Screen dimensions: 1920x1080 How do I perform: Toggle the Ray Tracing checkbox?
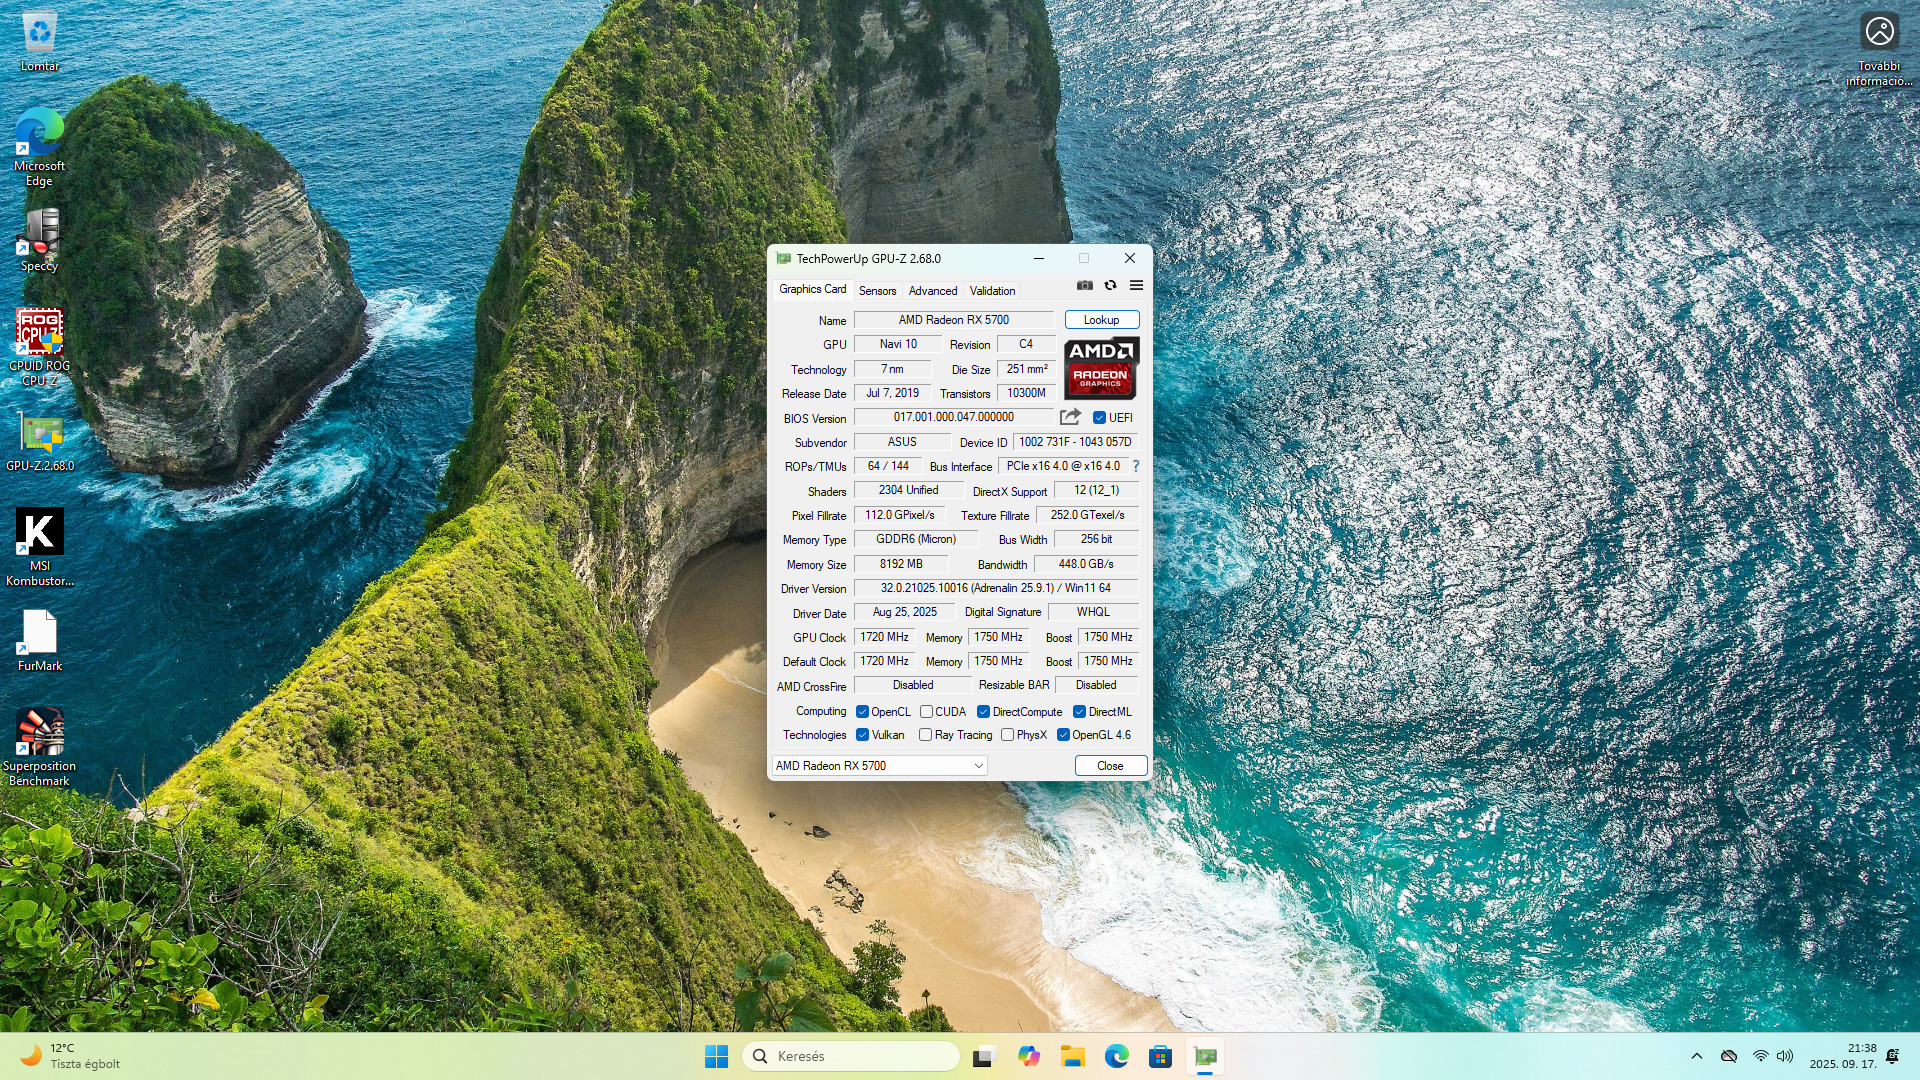pos(926,735)
